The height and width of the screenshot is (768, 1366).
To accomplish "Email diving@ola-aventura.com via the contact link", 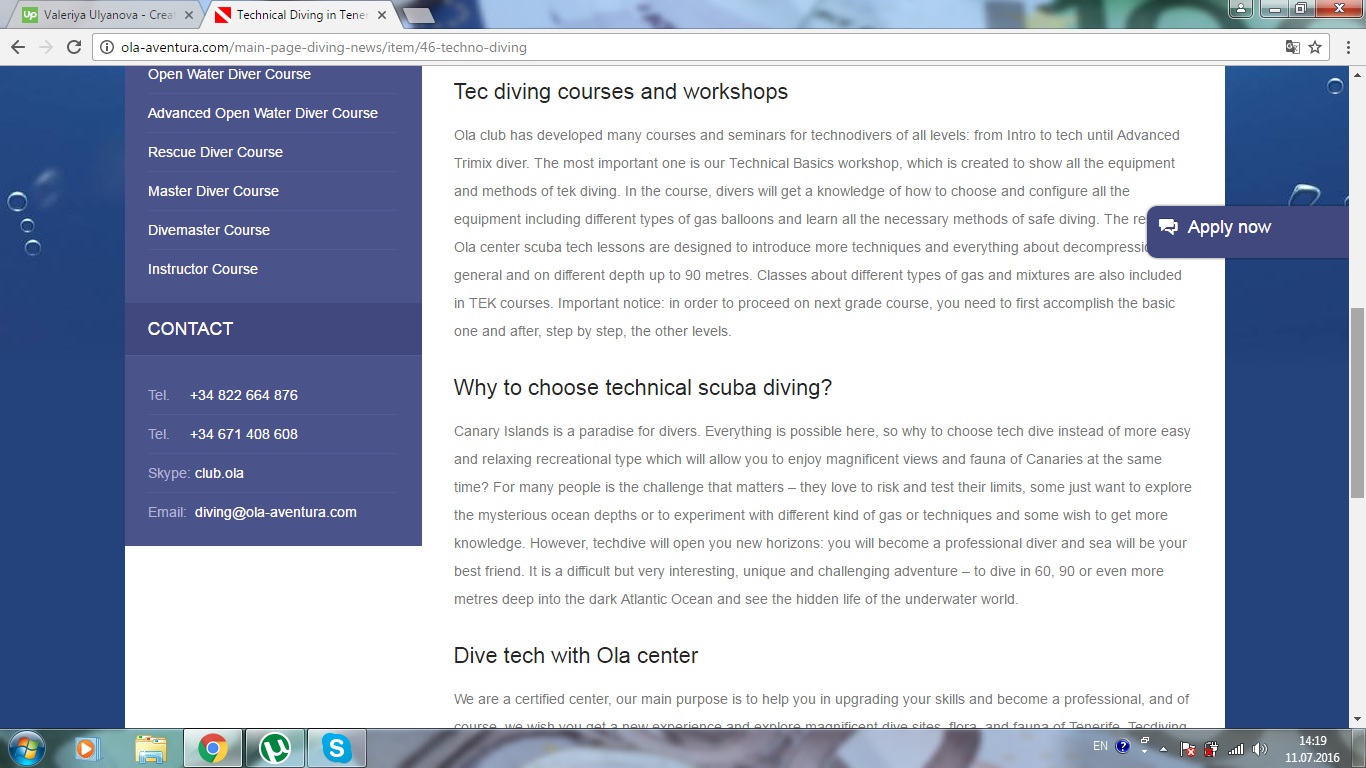I will 276,512.
